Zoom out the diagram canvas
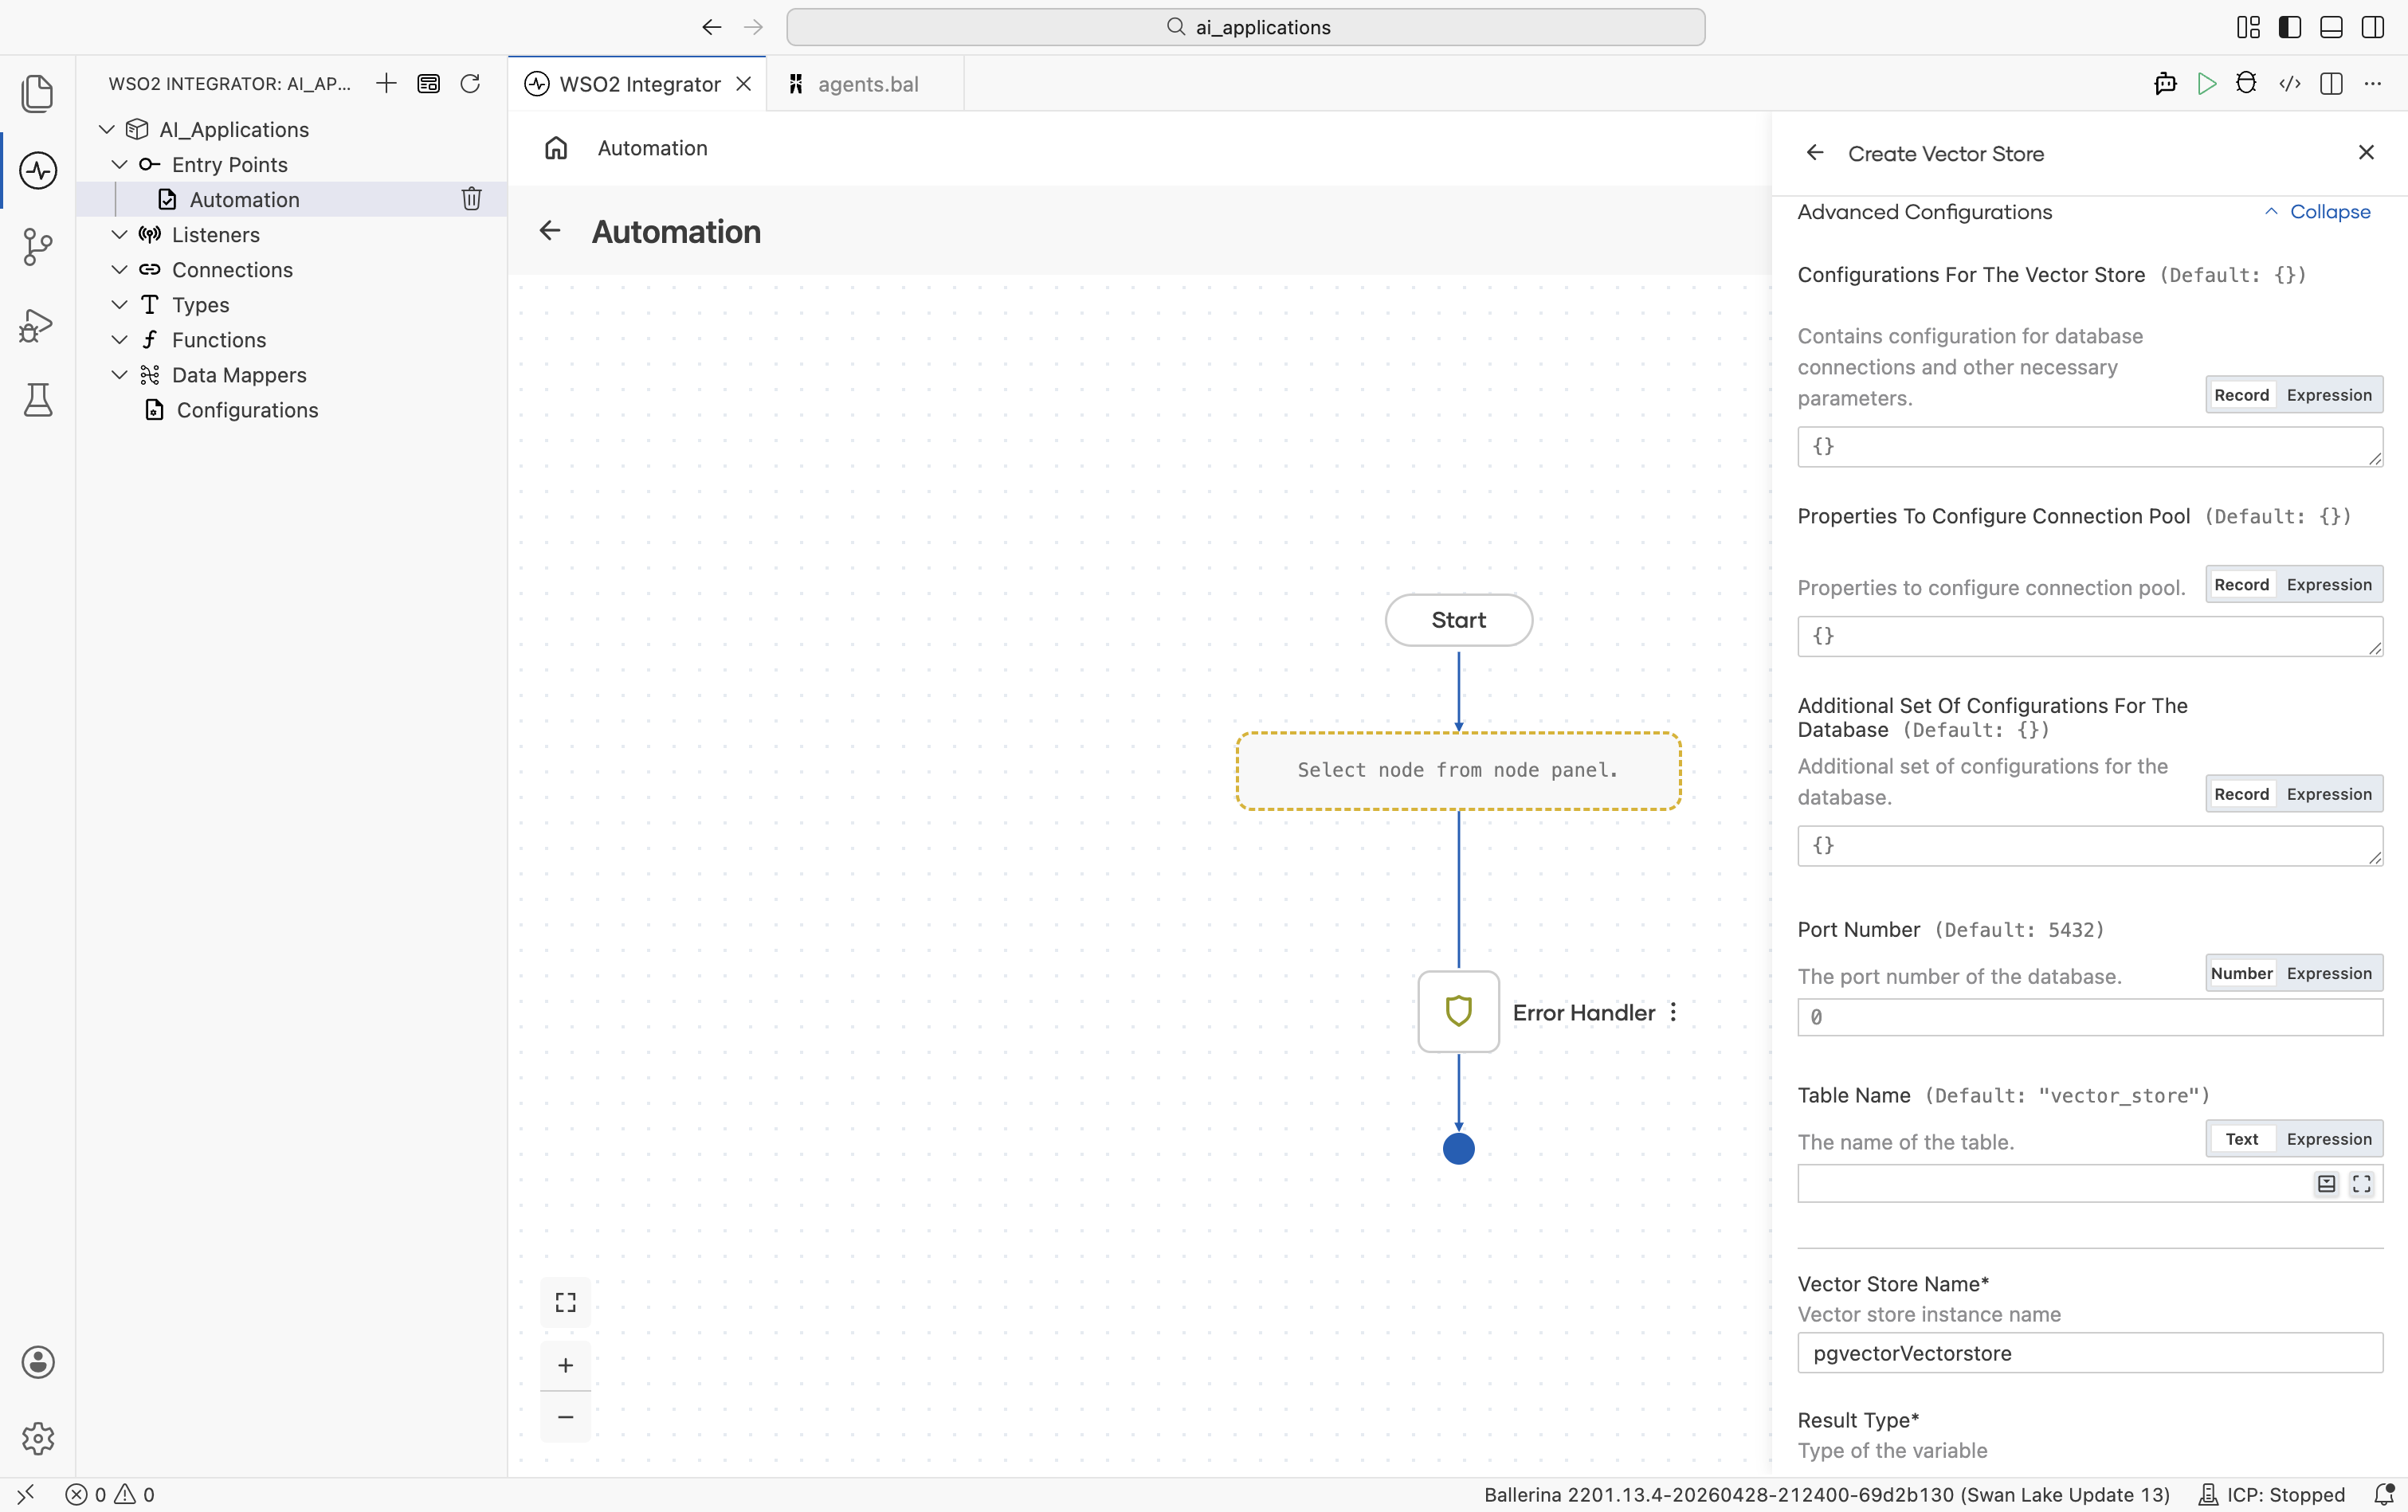Viewport: 2408px width, 1512px height. [x=566, y=1416]
